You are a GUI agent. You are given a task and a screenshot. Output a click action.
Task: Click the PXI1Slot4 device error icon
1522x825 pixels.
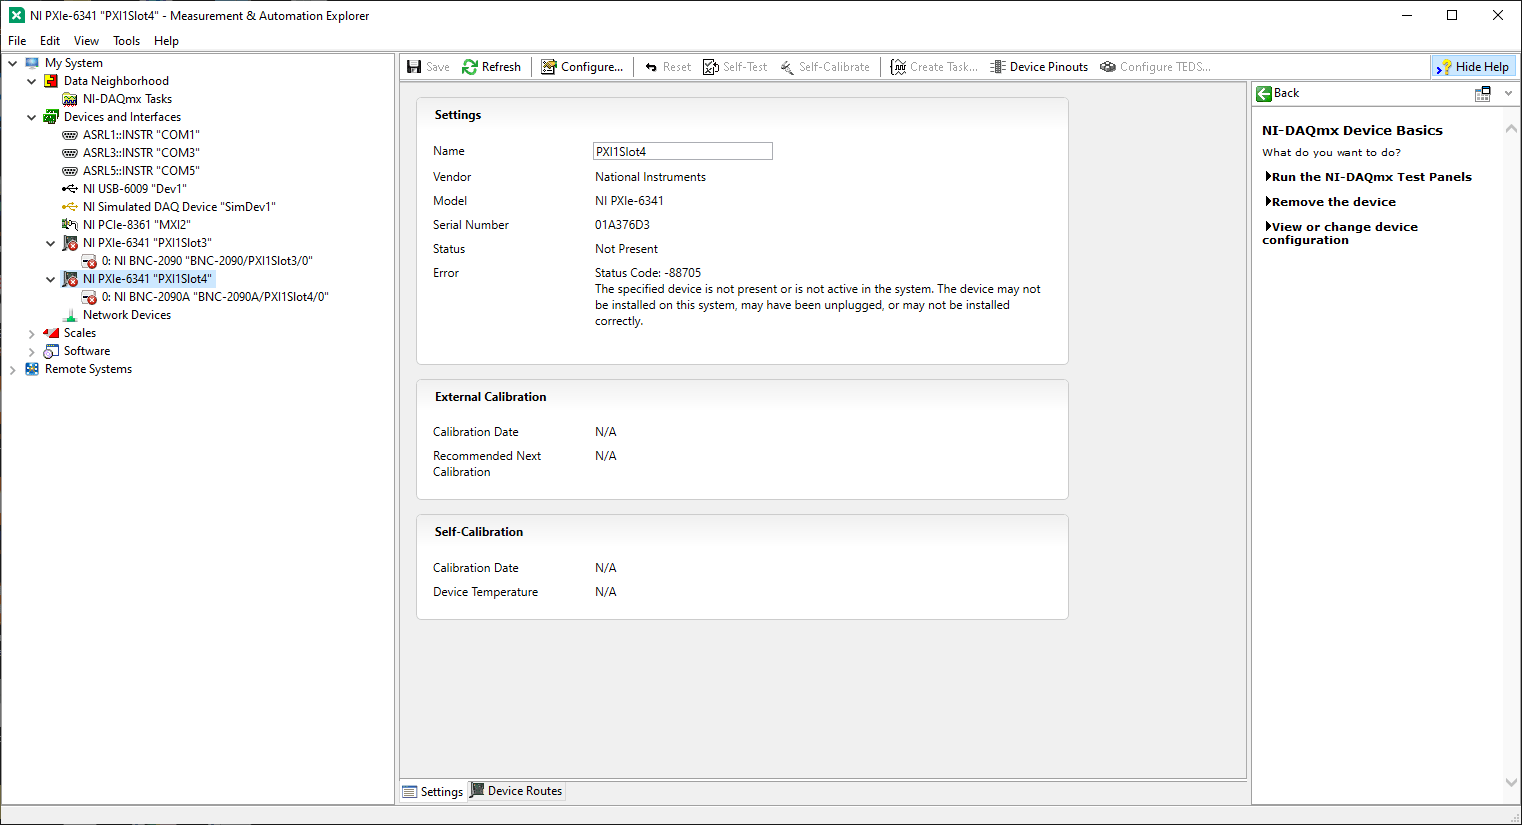(x=70, y=279)
